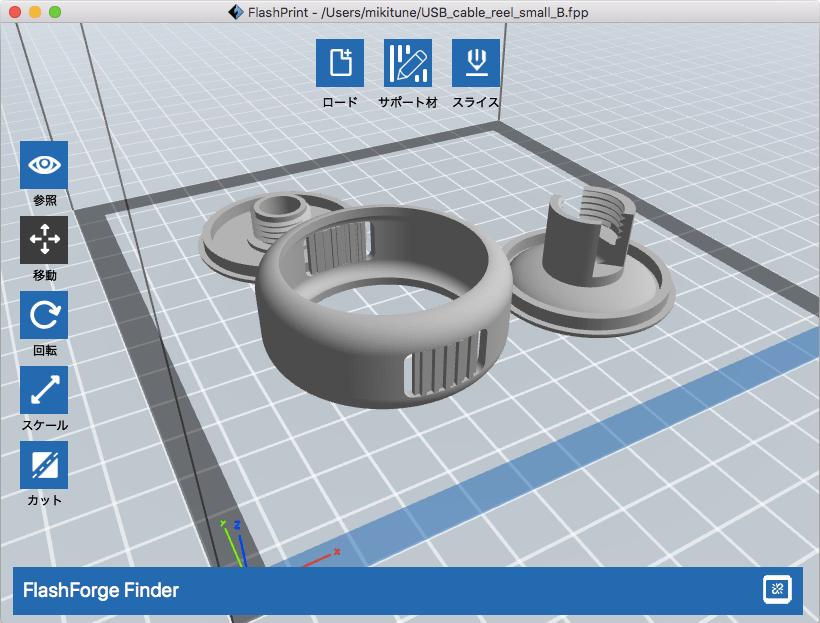Screen dimensions: 820x623
Task: Choose the Scale (スケール) tool
Action: (44, 390)
